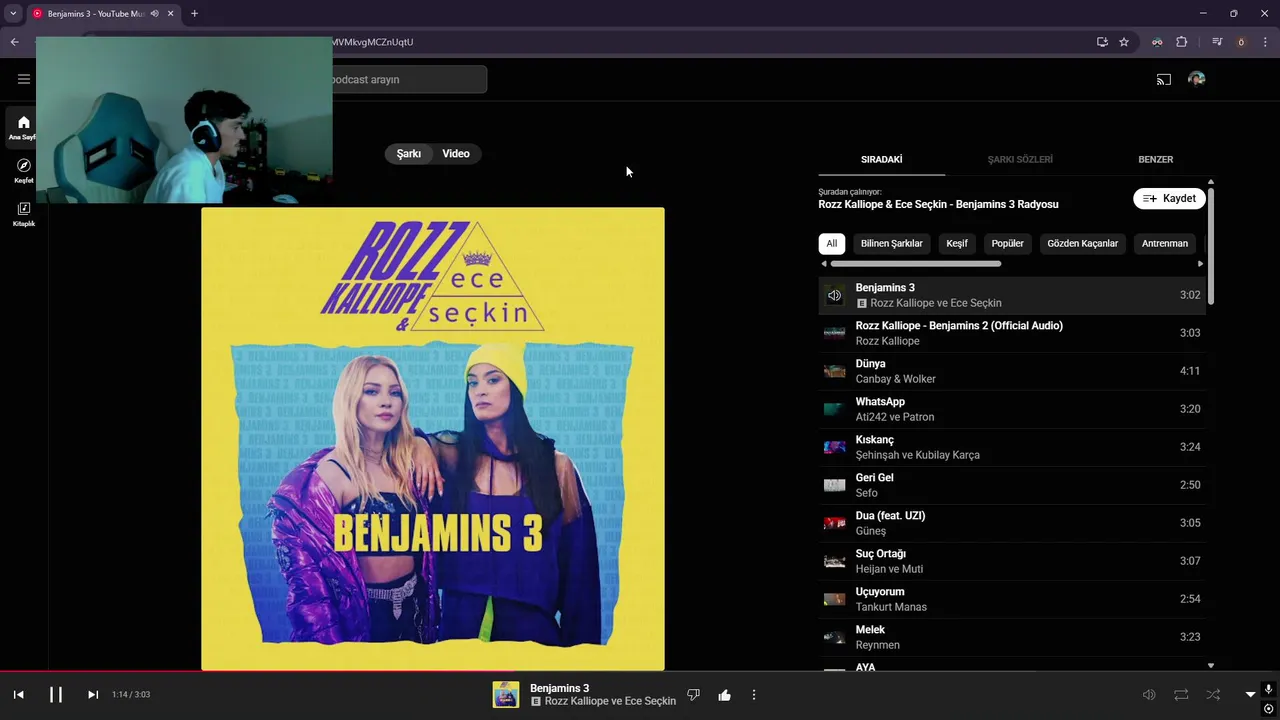Click the queue vertical scrollbar thumb
The height and width of the screenshot is (720, 1280).
point(1211,245)
